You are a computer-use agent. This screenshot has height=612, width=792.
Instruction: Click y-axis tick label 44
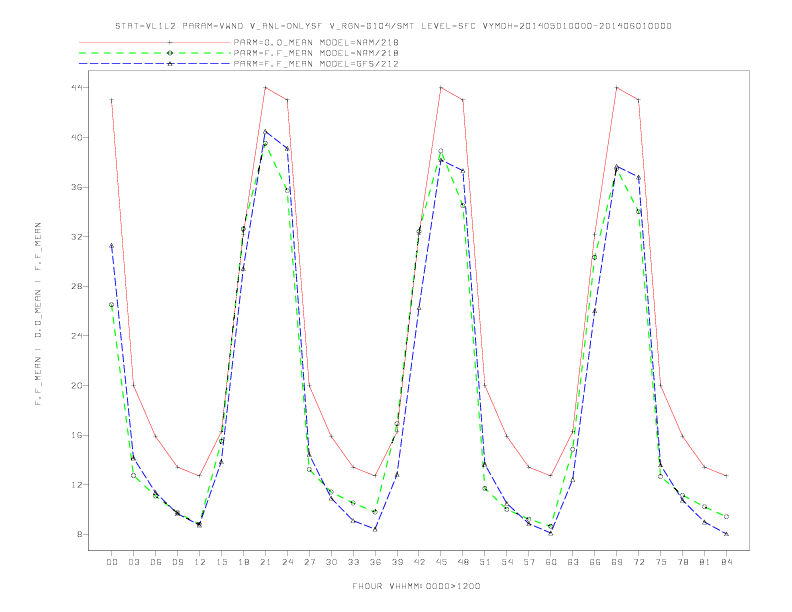click(x=77, y=88)
